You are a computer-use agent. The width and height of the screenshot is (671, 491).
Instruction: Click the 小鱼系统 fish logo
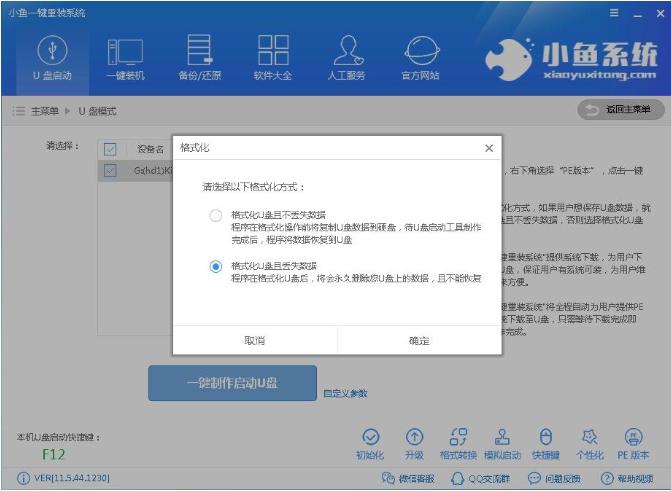509,60
